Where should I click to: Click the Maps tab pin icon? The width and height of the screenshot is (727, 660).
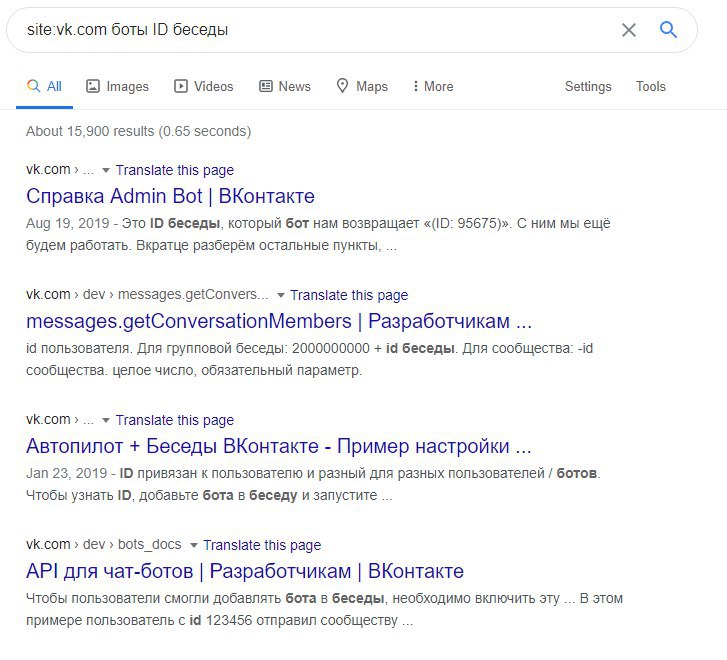(x=342, y=86)
